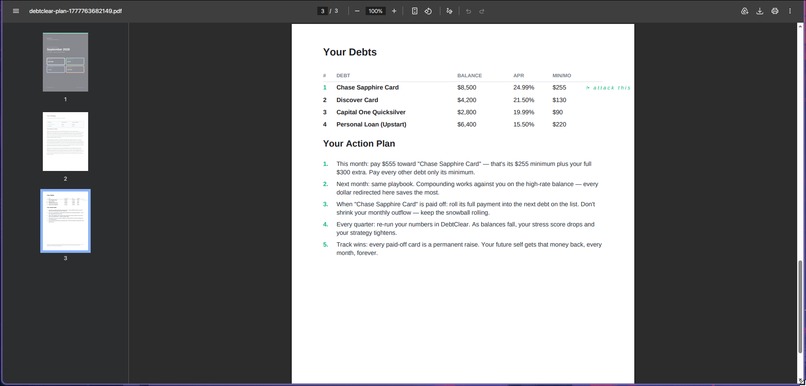This screenshot has width=806, height=386.
Task: Click the page number input field
Action: 322,11
